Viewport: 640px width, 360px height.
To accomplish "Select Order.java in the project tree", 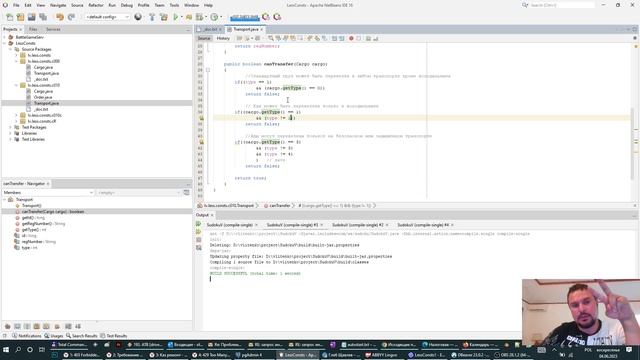I will (x=43, y=98).
